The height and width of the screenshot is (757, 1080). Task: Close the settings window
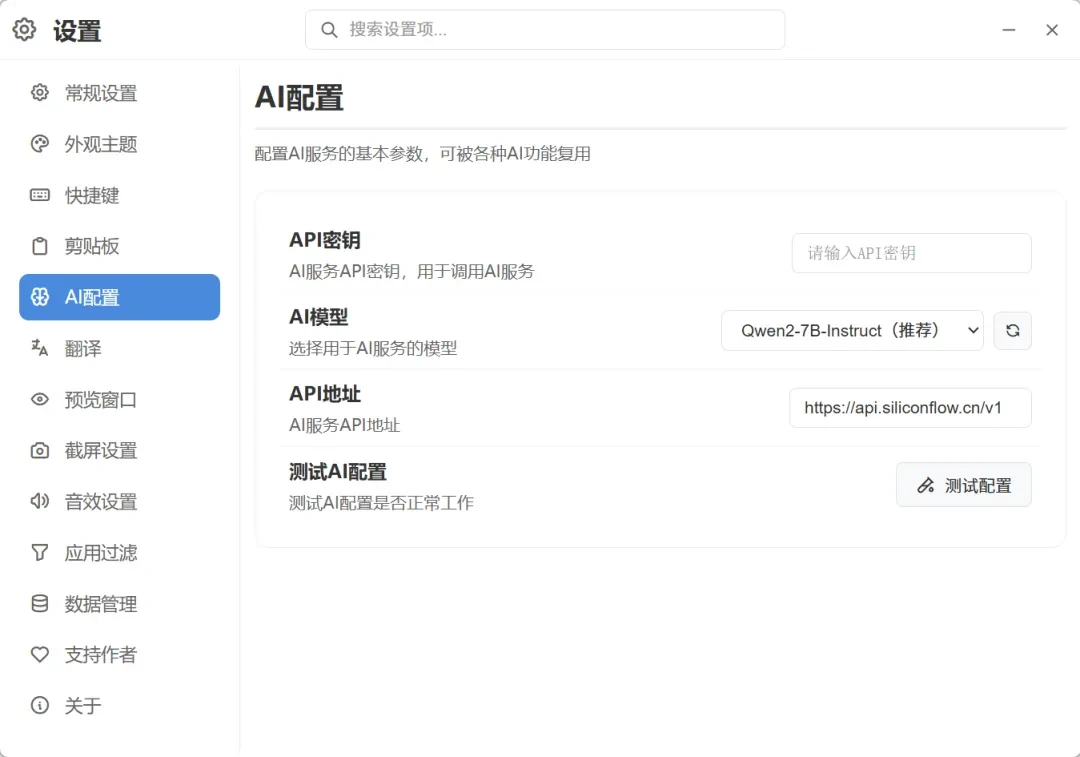[1052, 30]
